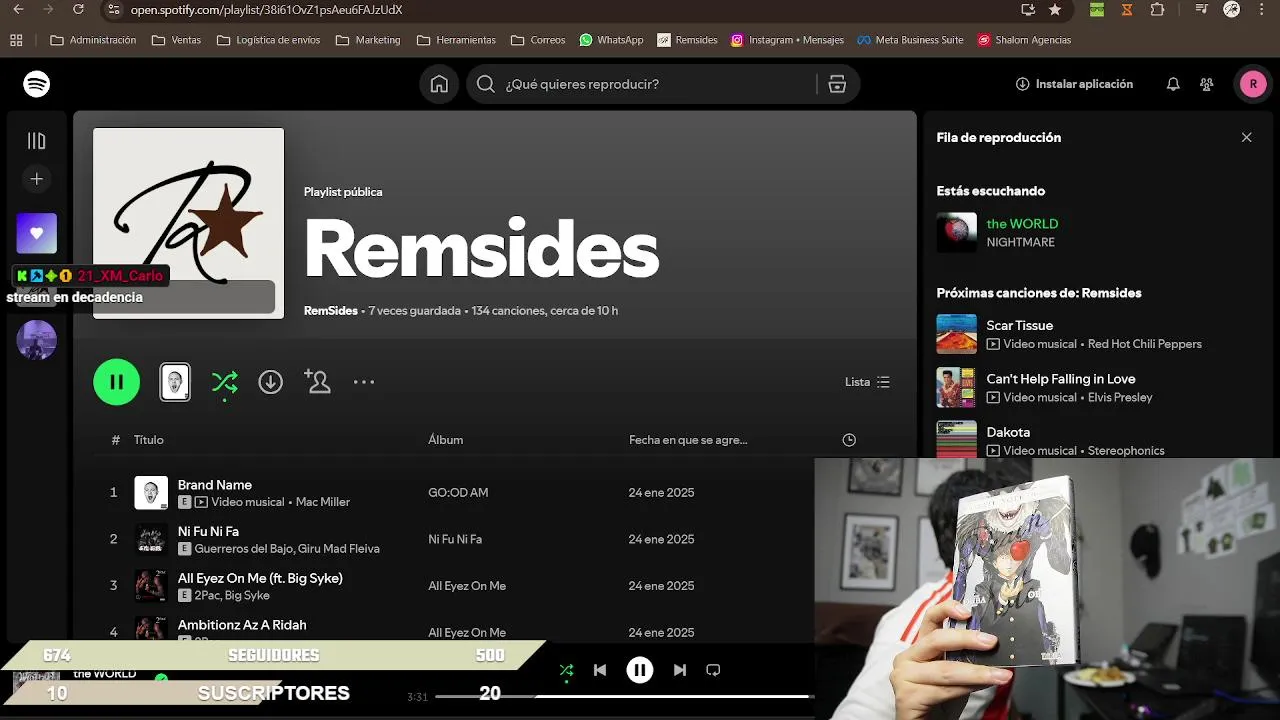The width and height of the screenshot is (1280, 720).
Task: Open the Meta Business Suite bookmark
Action: tap(910, 40)
